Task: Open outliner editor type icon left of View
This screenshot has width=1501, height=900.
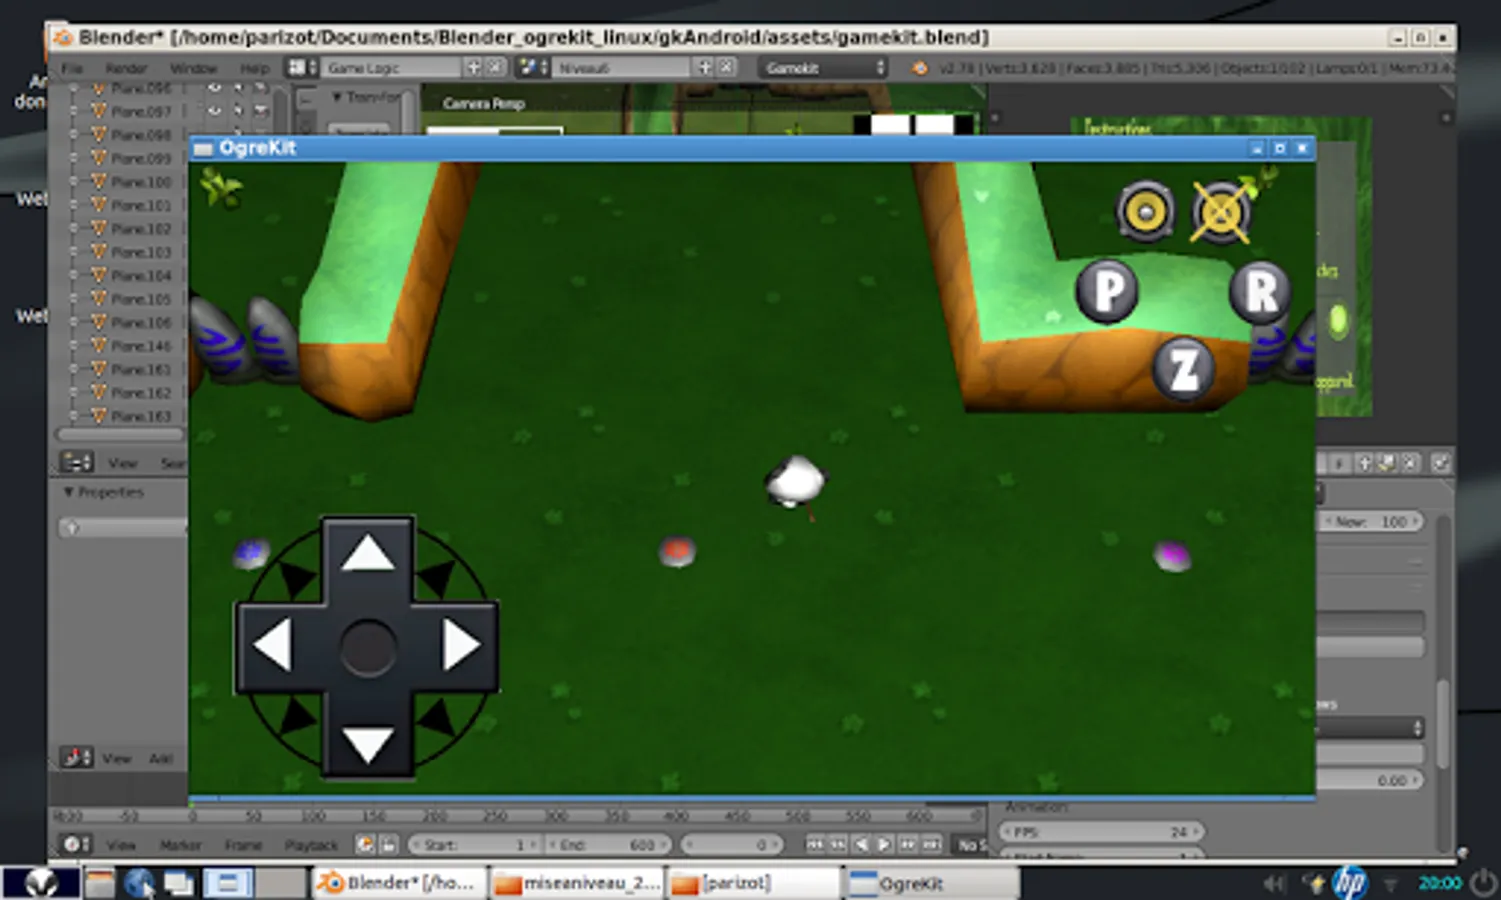Action: tap(77, 462)
